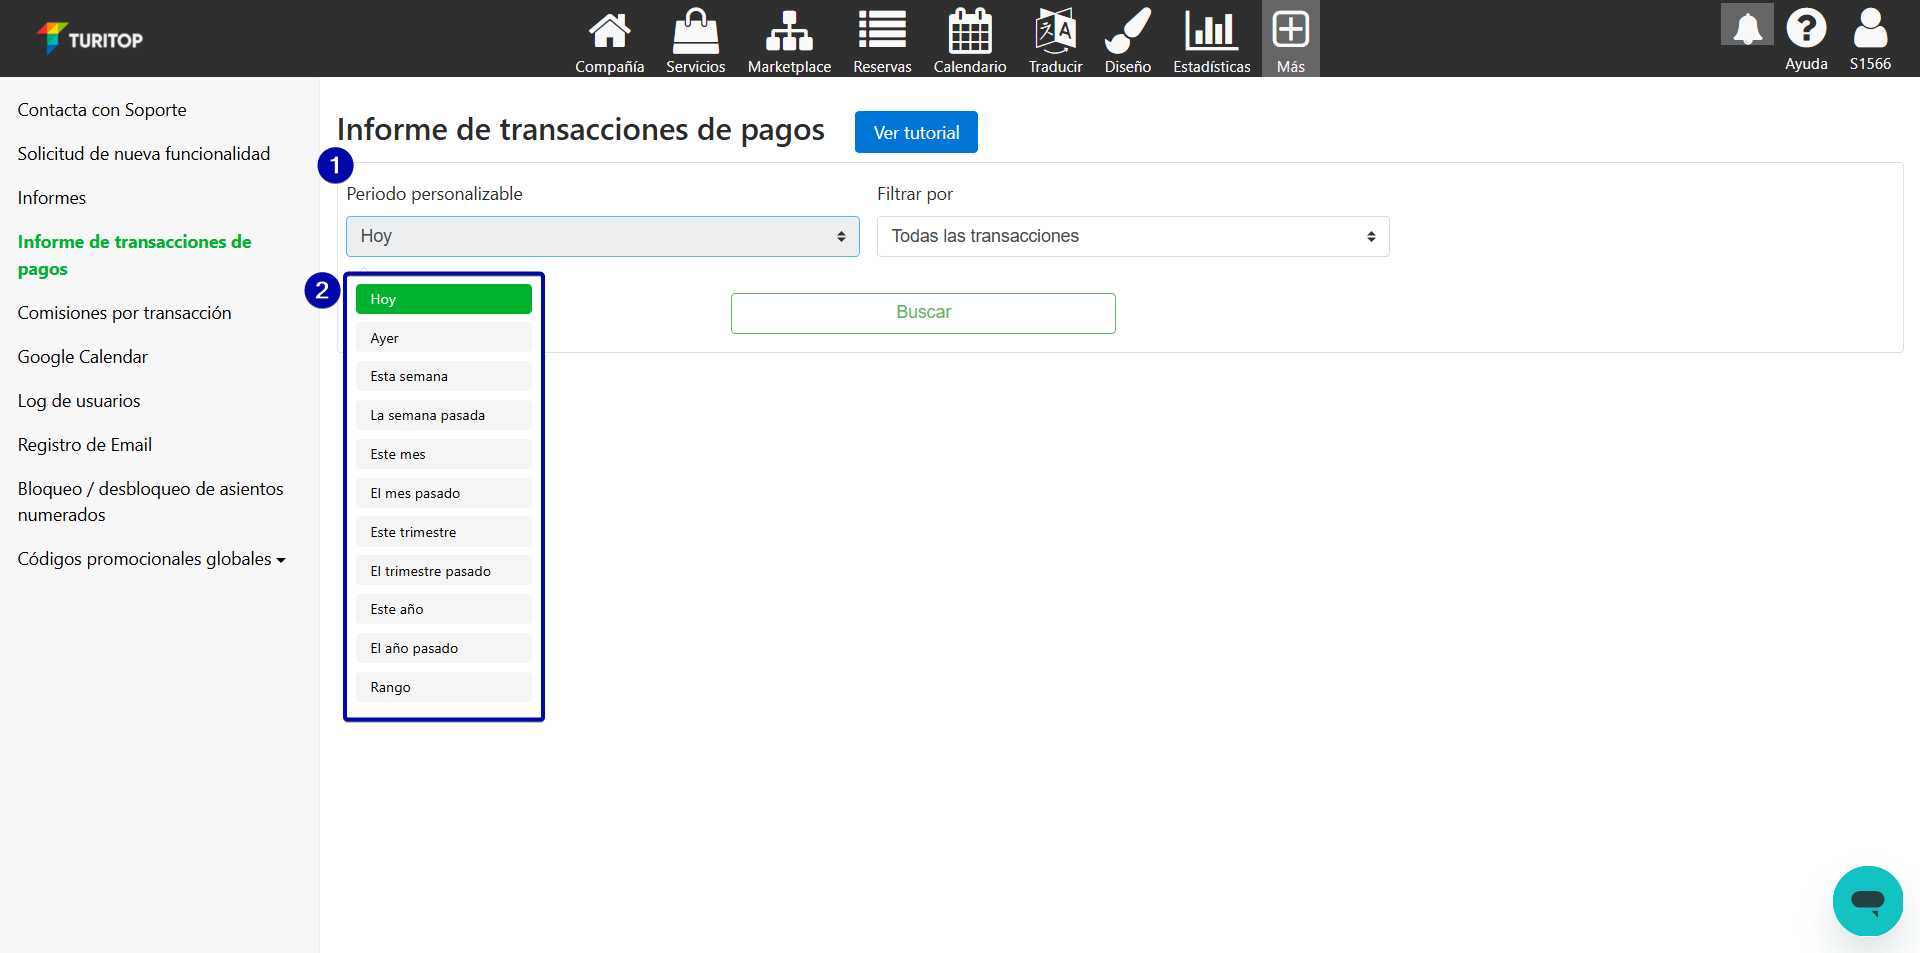The height and width of the screenshot is (953, 1920).
Task: Open the Compañía home icon
Action: [609, 32]
